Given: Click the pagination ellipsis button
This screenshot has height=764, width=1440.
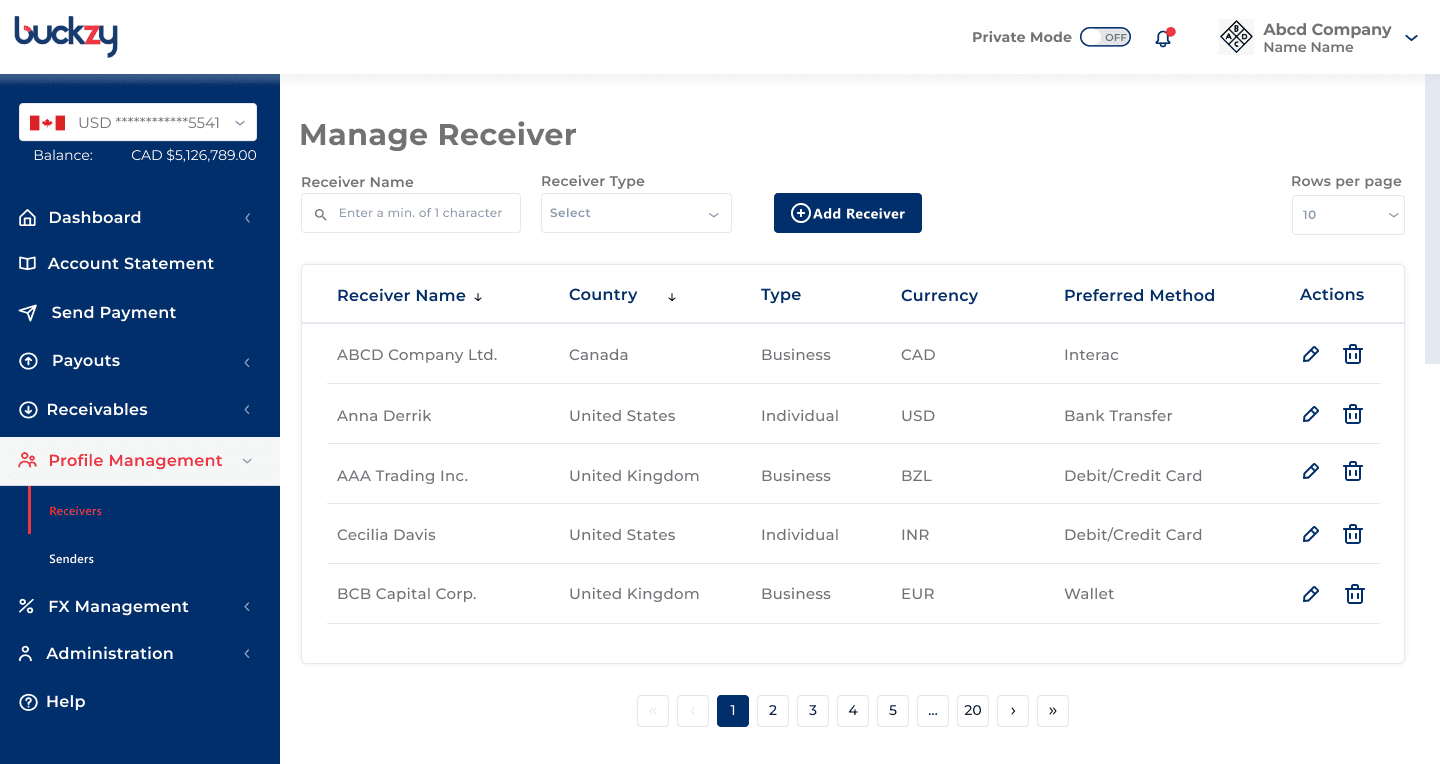Looking at the screenshot, I should pos(933,711).
